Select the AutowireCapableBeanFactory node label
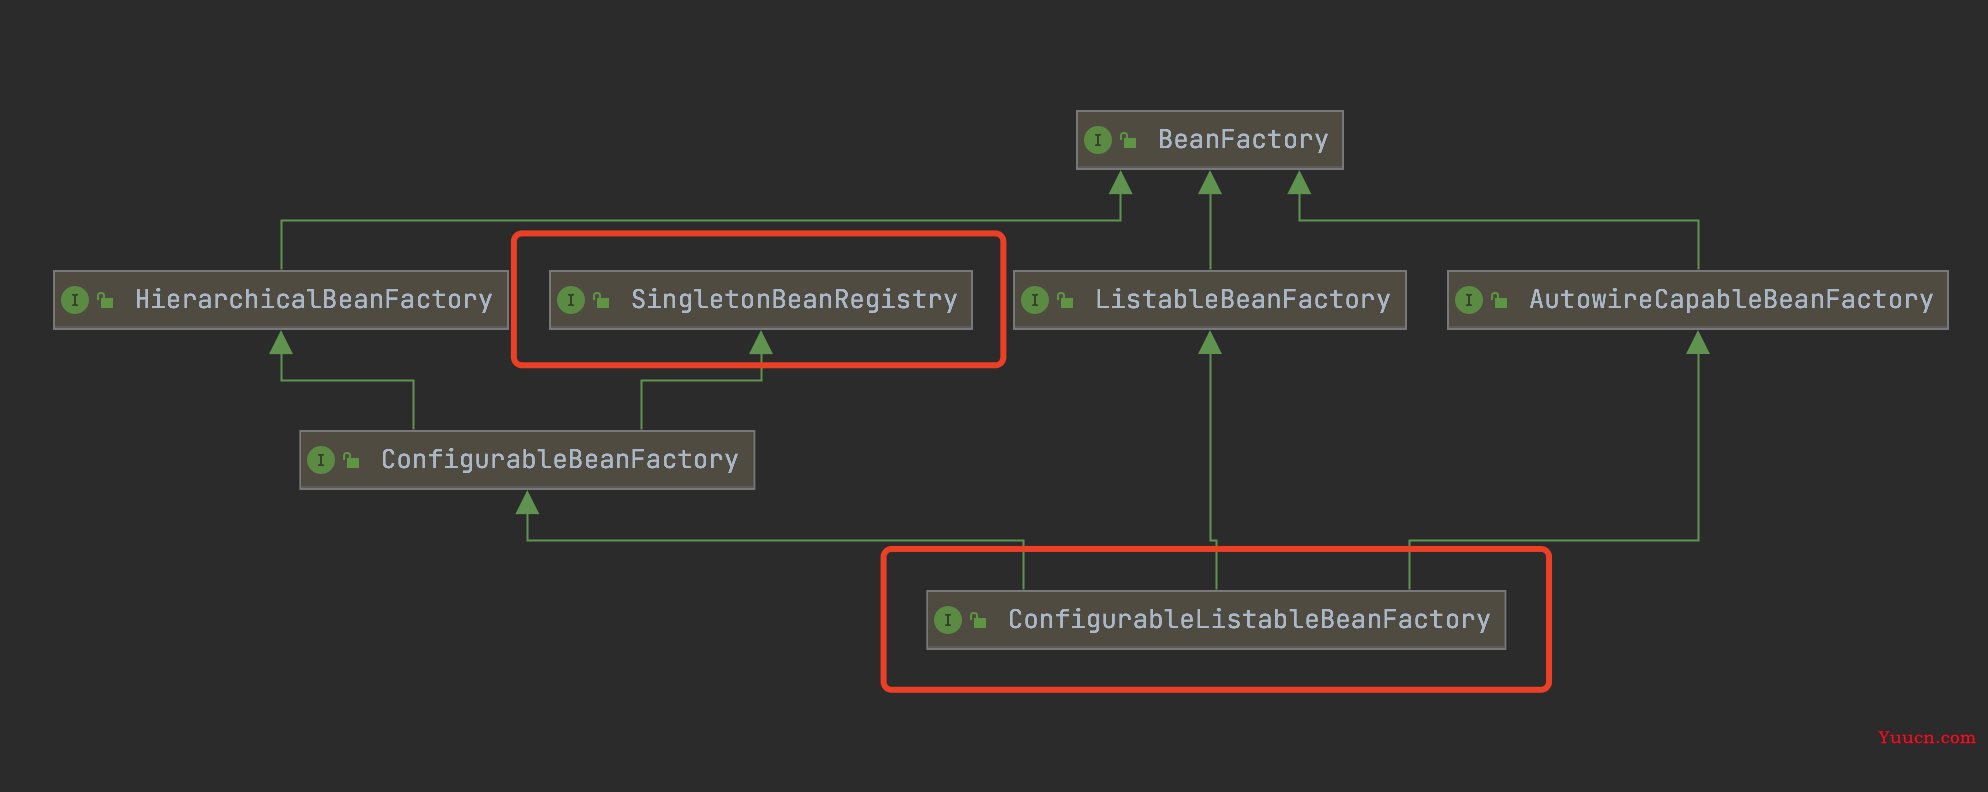 1731,300
